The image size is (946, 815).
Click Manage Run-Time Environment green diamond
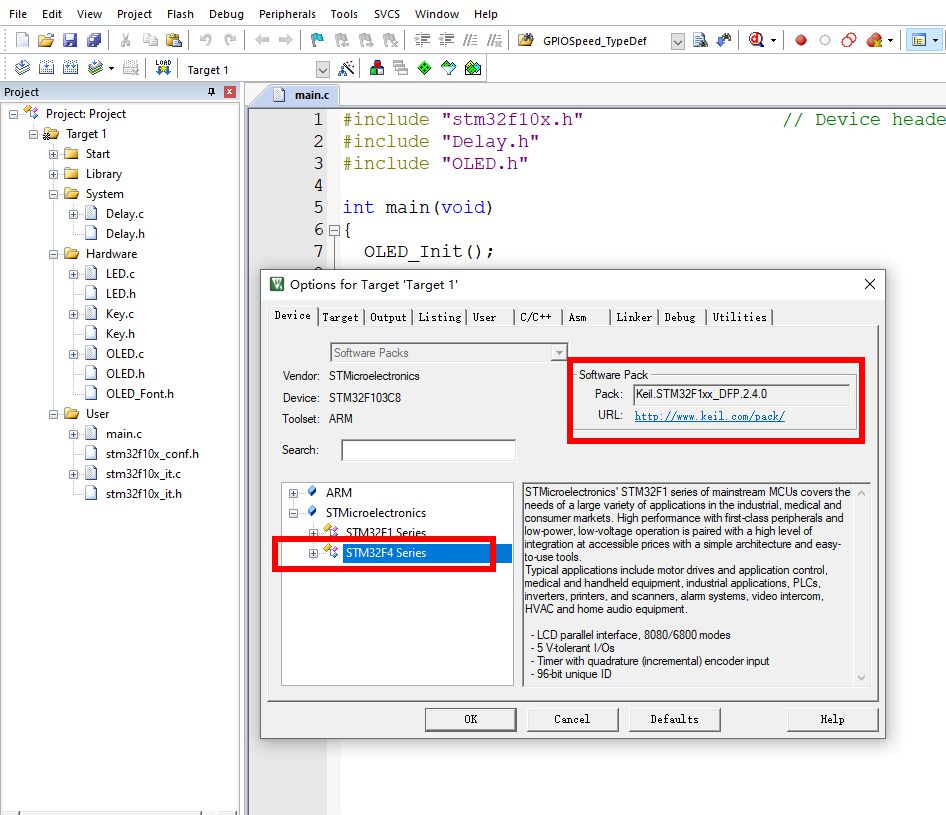425,68
